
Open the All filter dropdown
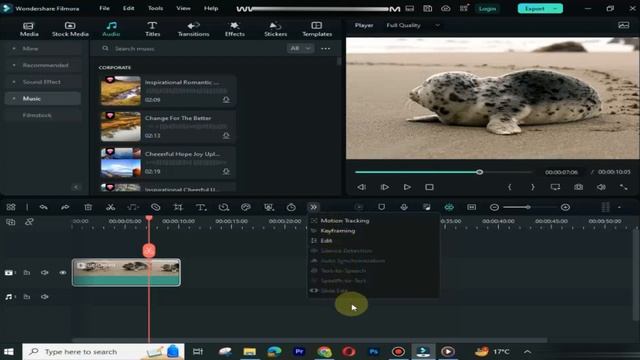click(x=300, y=49)
